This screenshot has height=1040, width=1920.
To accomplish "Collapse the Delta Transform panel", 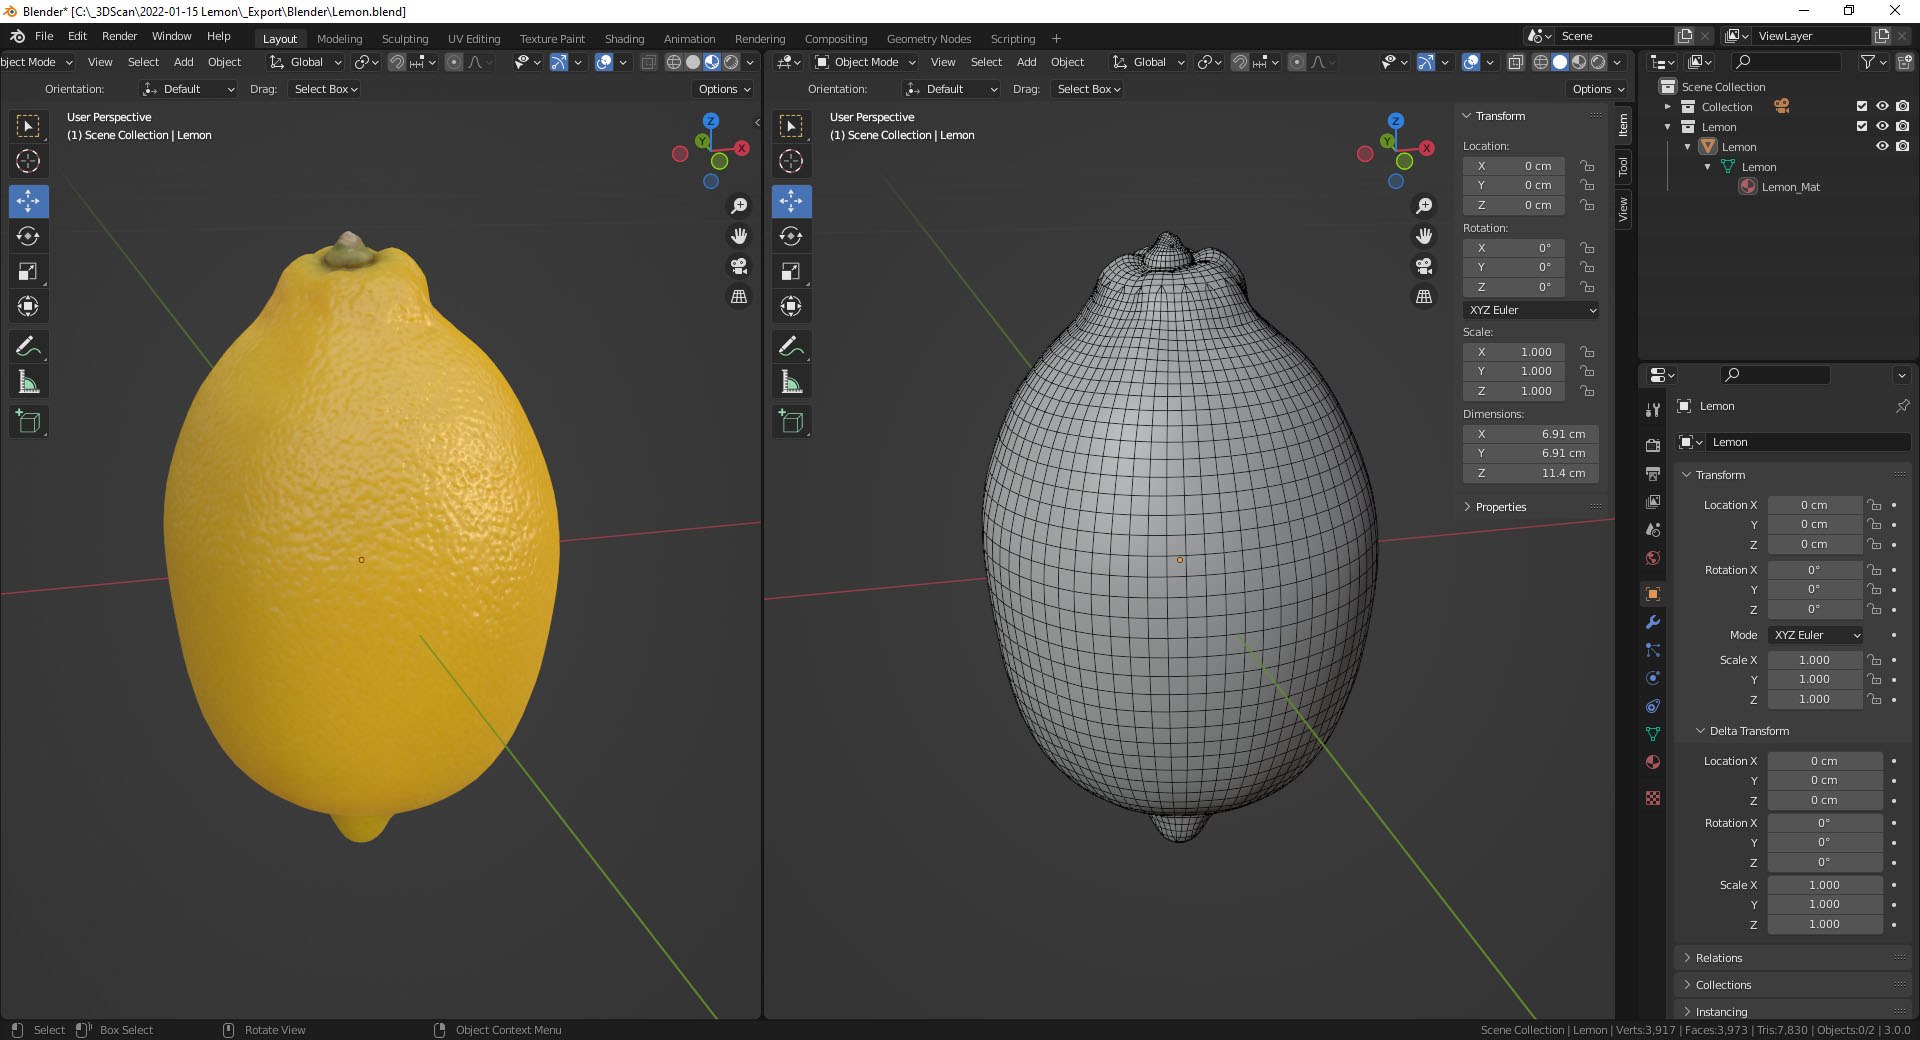I will (1748, 731).
